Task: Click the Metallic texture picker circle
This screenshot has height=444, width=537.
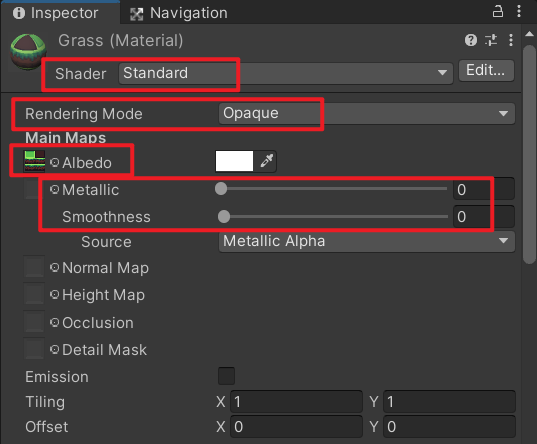Action: [x=54, y=189]
